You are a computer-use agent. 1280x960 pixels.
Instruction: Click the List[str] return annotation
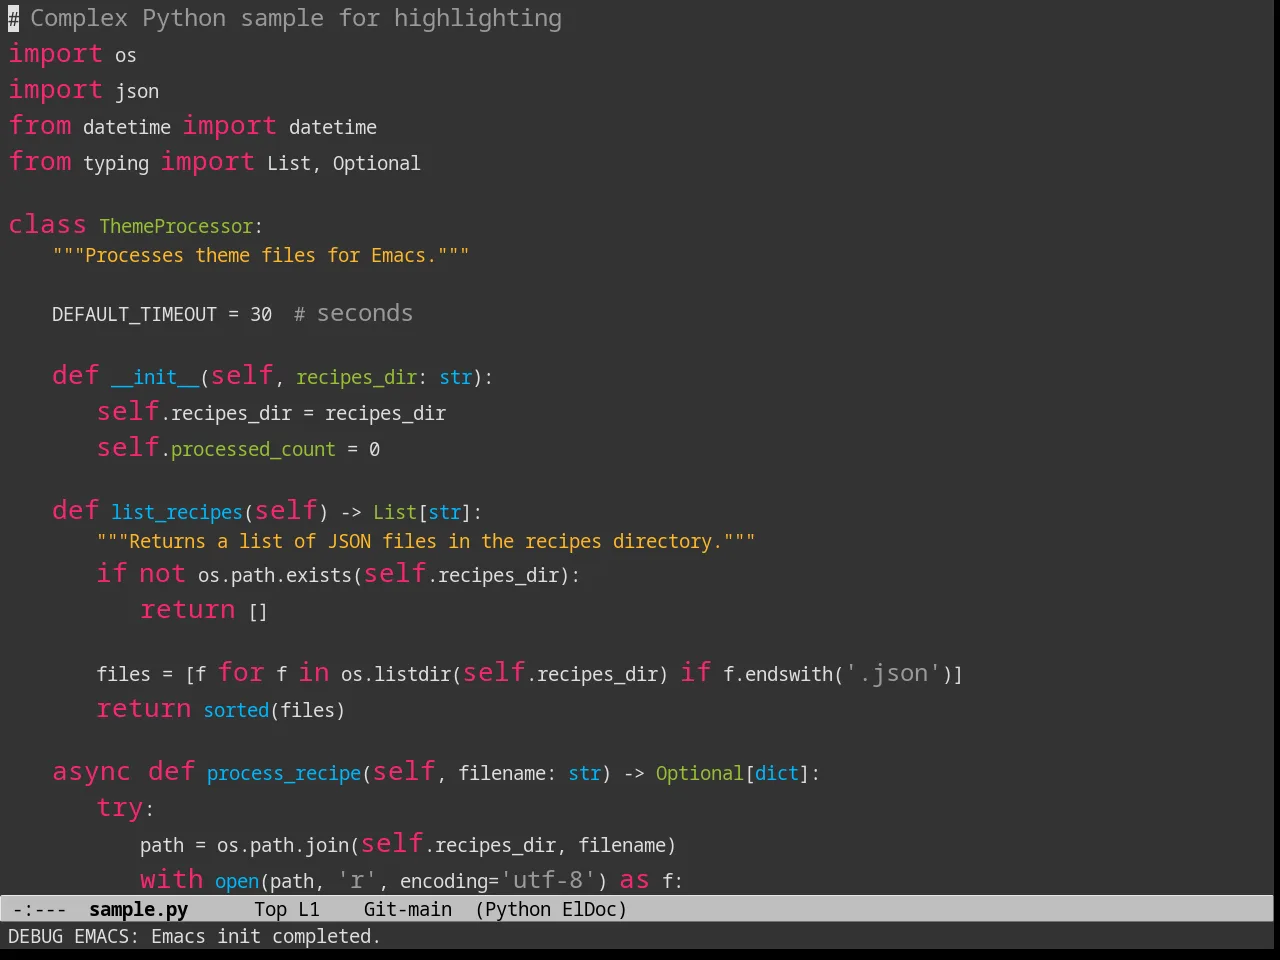[422, 512]
